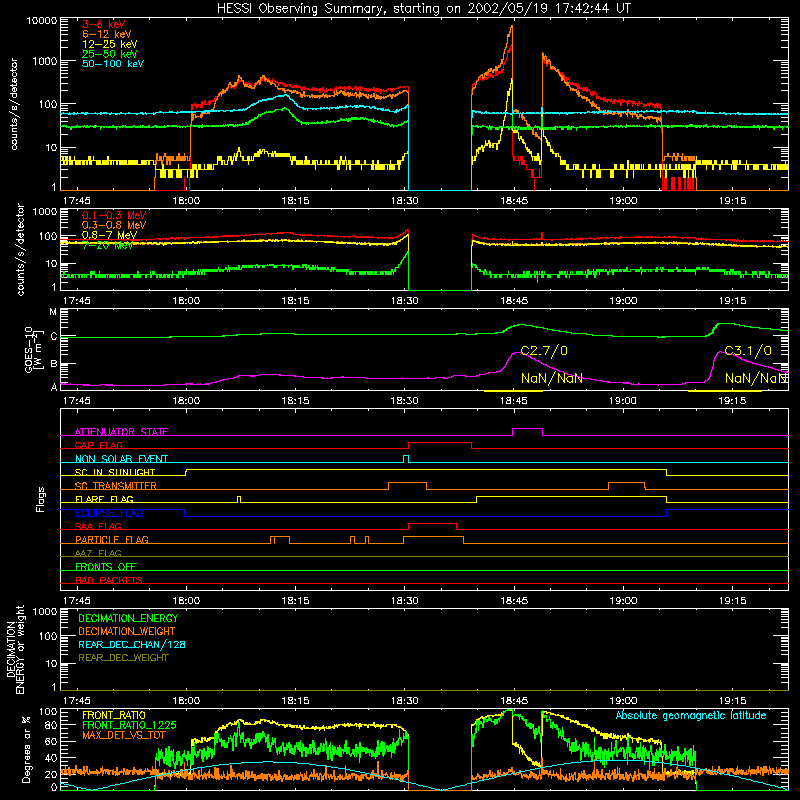Image resolution: width=800 pixels, height=800 pixels.
Task: Click the C3.1/0 flare class annotation
Action: (748, 351)
